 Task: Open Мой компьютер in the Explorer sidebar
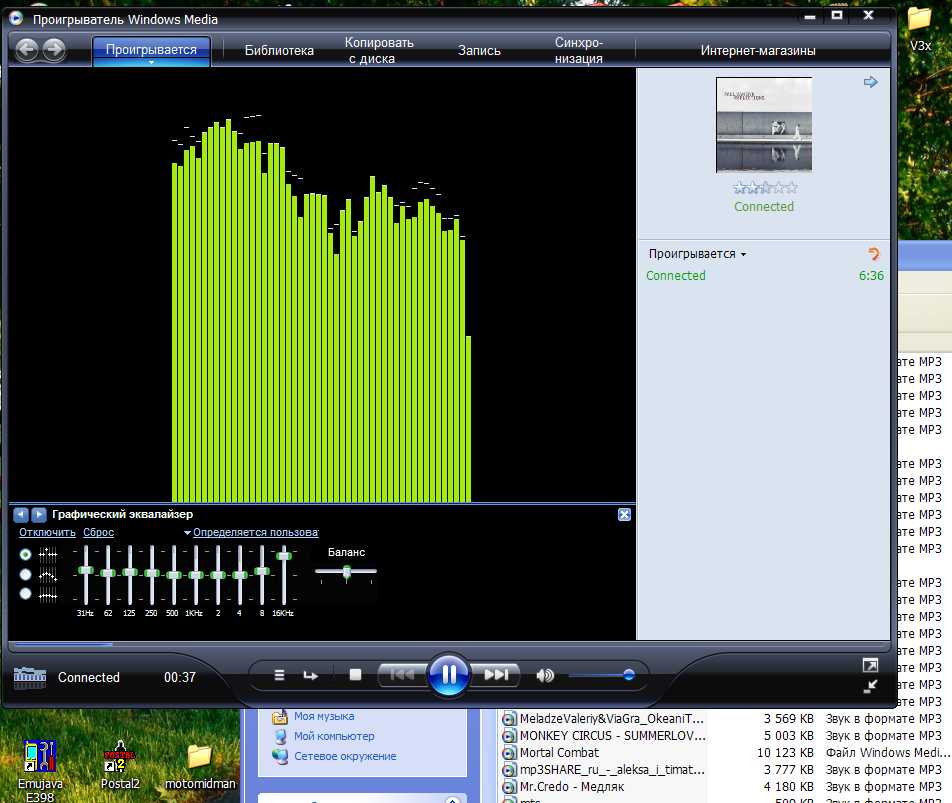[x=335, y=736]
